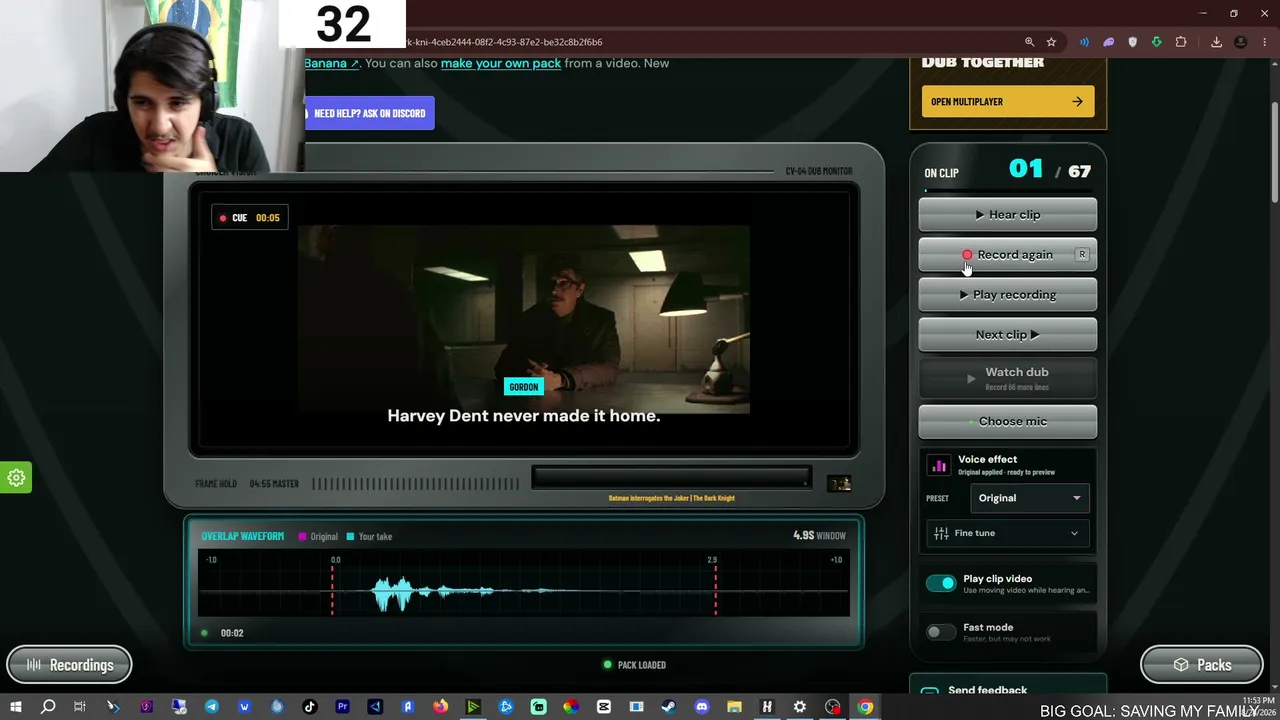Click the Voice effect equalizer icon
The width and height of the screenshot is (1280, 720).
coord(939,465)
